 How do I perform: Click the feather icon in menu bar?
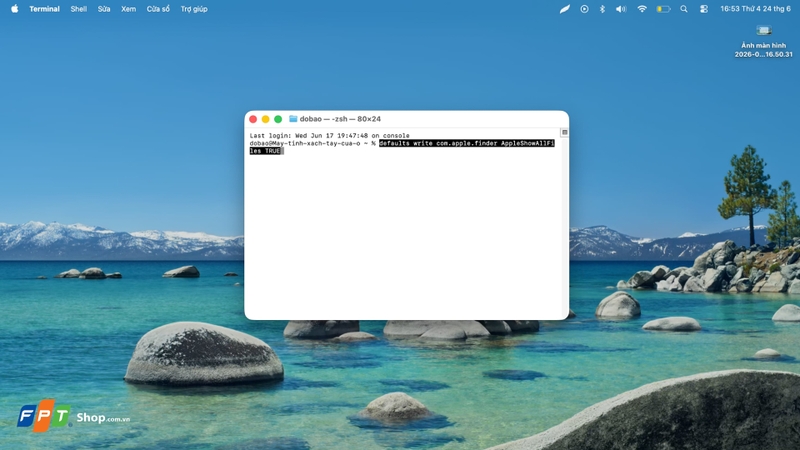click(x=565, y=9)
